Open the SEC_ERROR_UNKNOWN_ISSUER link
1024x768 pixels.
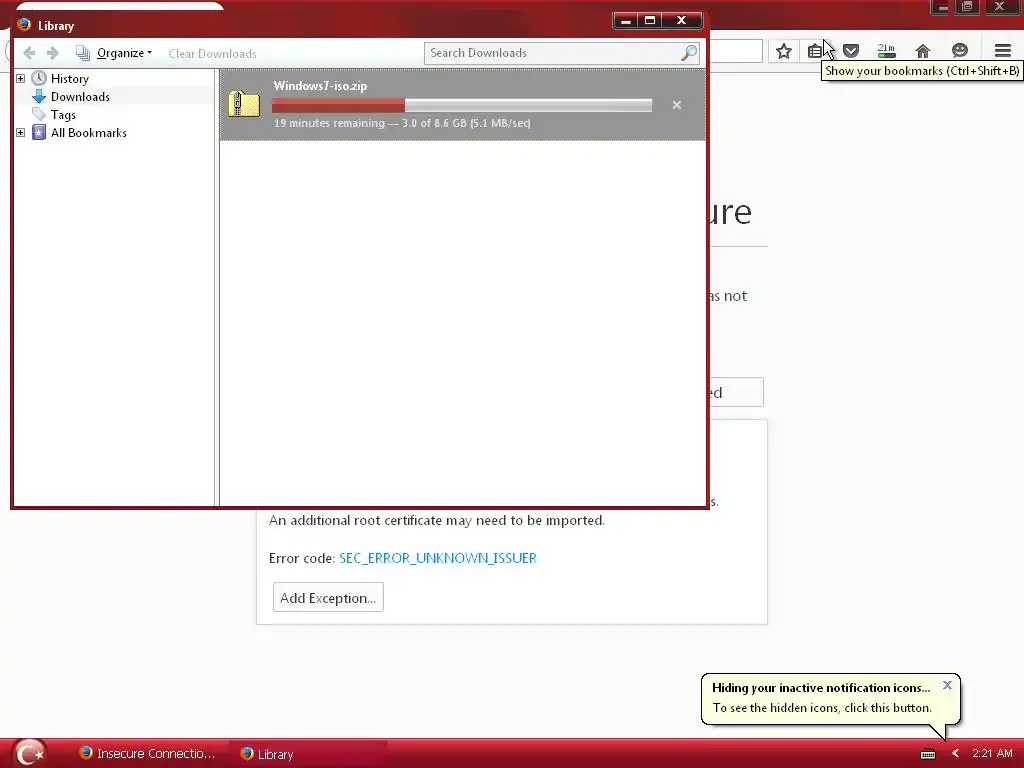438,558
